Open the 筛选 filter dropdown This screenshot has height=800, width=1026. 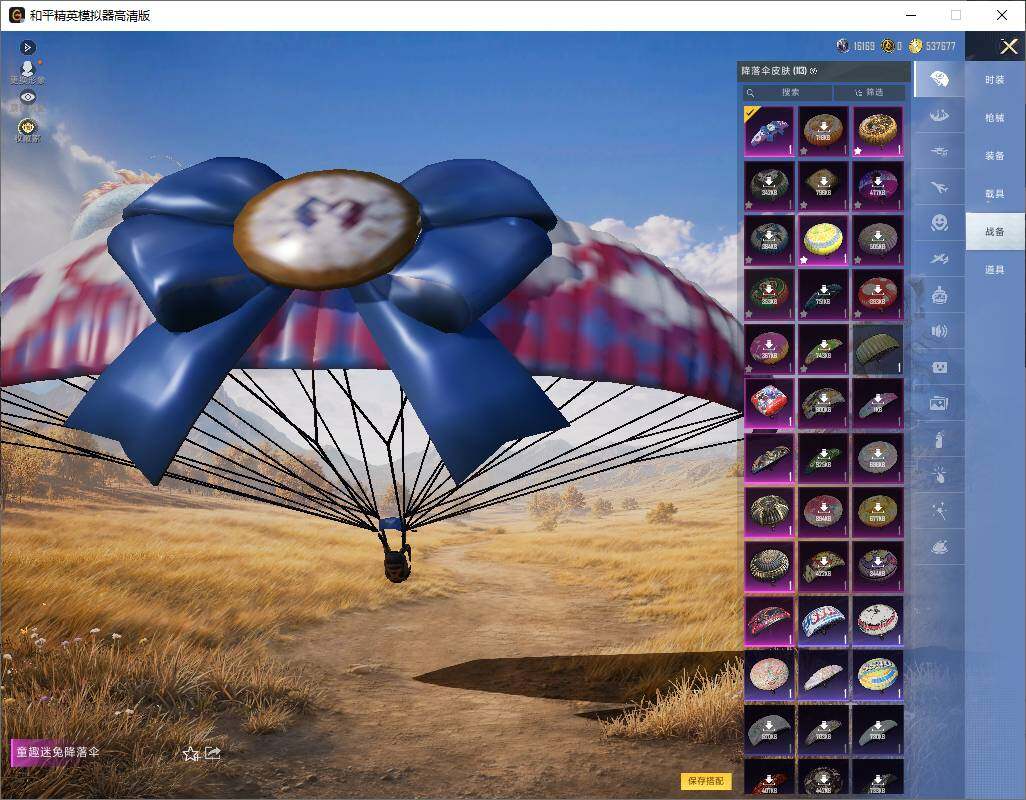(x=870, y=93)
